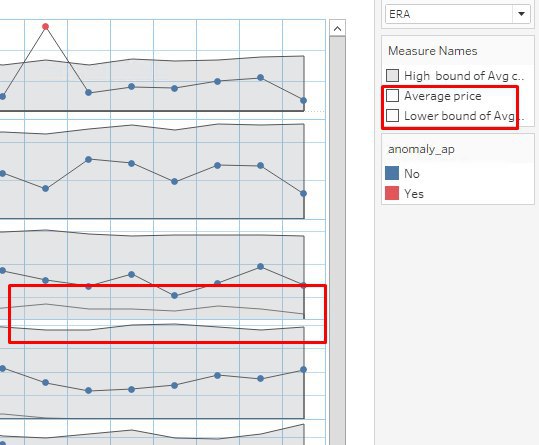Click the vertical scrollbar track

click(x=337, y=241)
